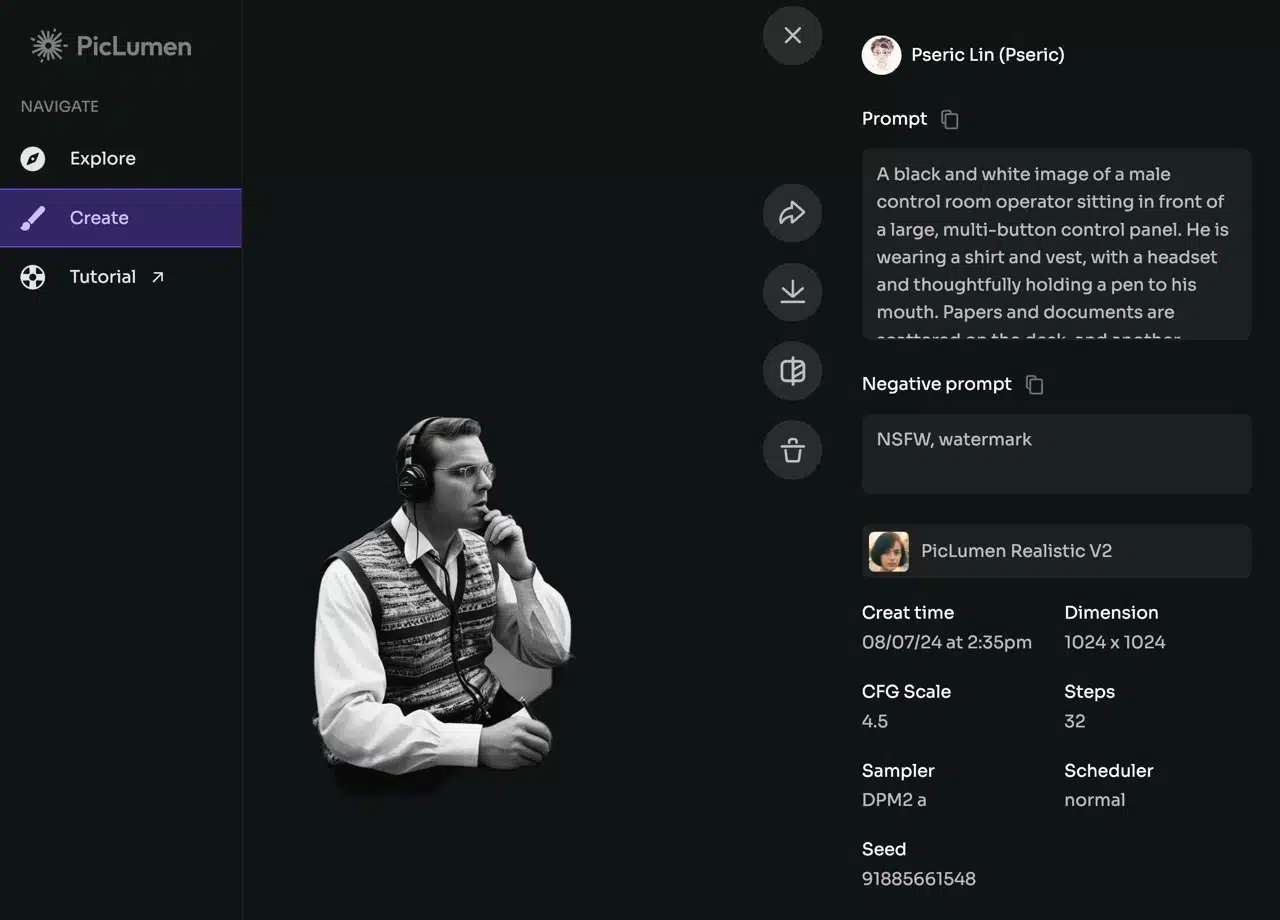Click the PicLumen logo
Image resolution: width=1280 pixels, height=920 pixels.
(110, 46)
